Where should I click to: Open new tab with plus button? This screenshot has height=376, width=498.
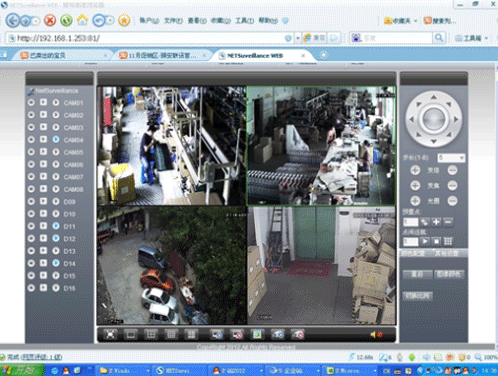[323, 55]
